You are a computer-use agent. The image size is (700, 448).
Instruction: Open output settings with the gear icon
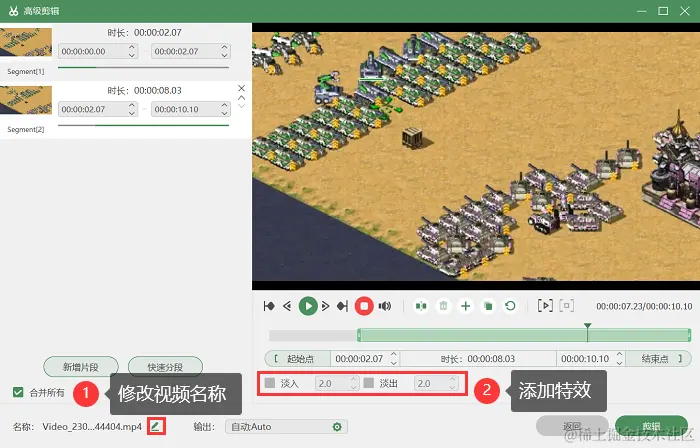[337, 427]
